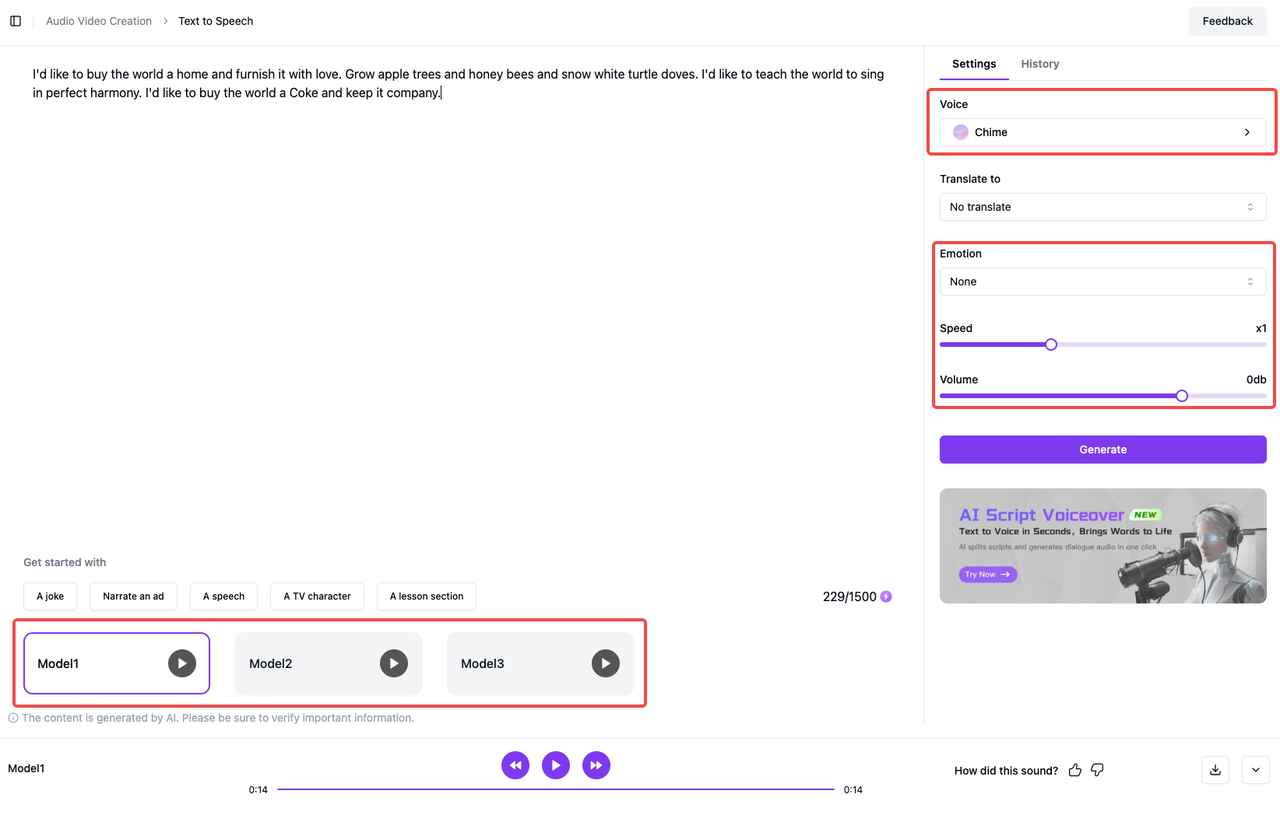Play the Model2 voice preview

tap(394, 663)
